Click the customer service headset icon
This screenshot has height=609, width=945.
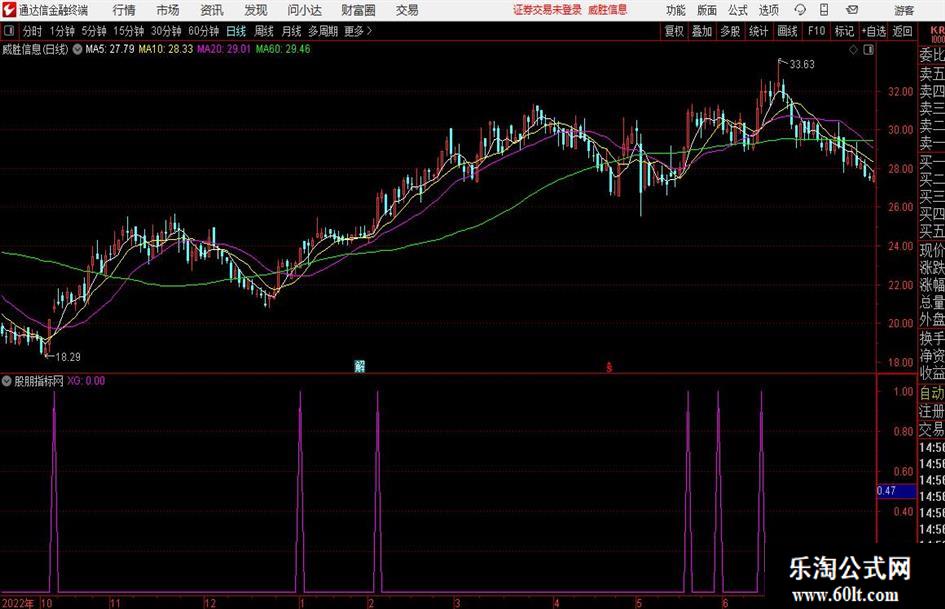pyautogui.click(x=800, y=10)
